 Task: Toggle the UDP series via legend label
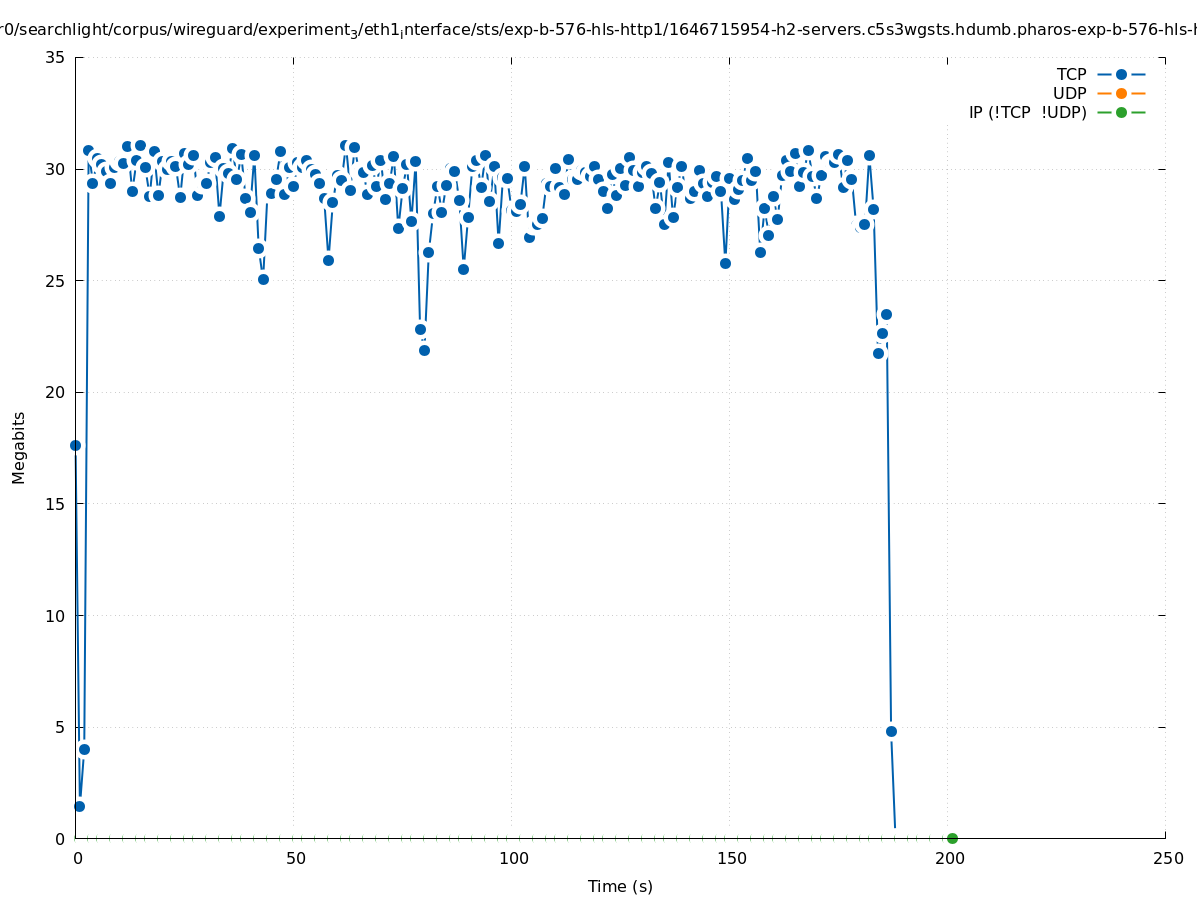(x=1069, y=93)
